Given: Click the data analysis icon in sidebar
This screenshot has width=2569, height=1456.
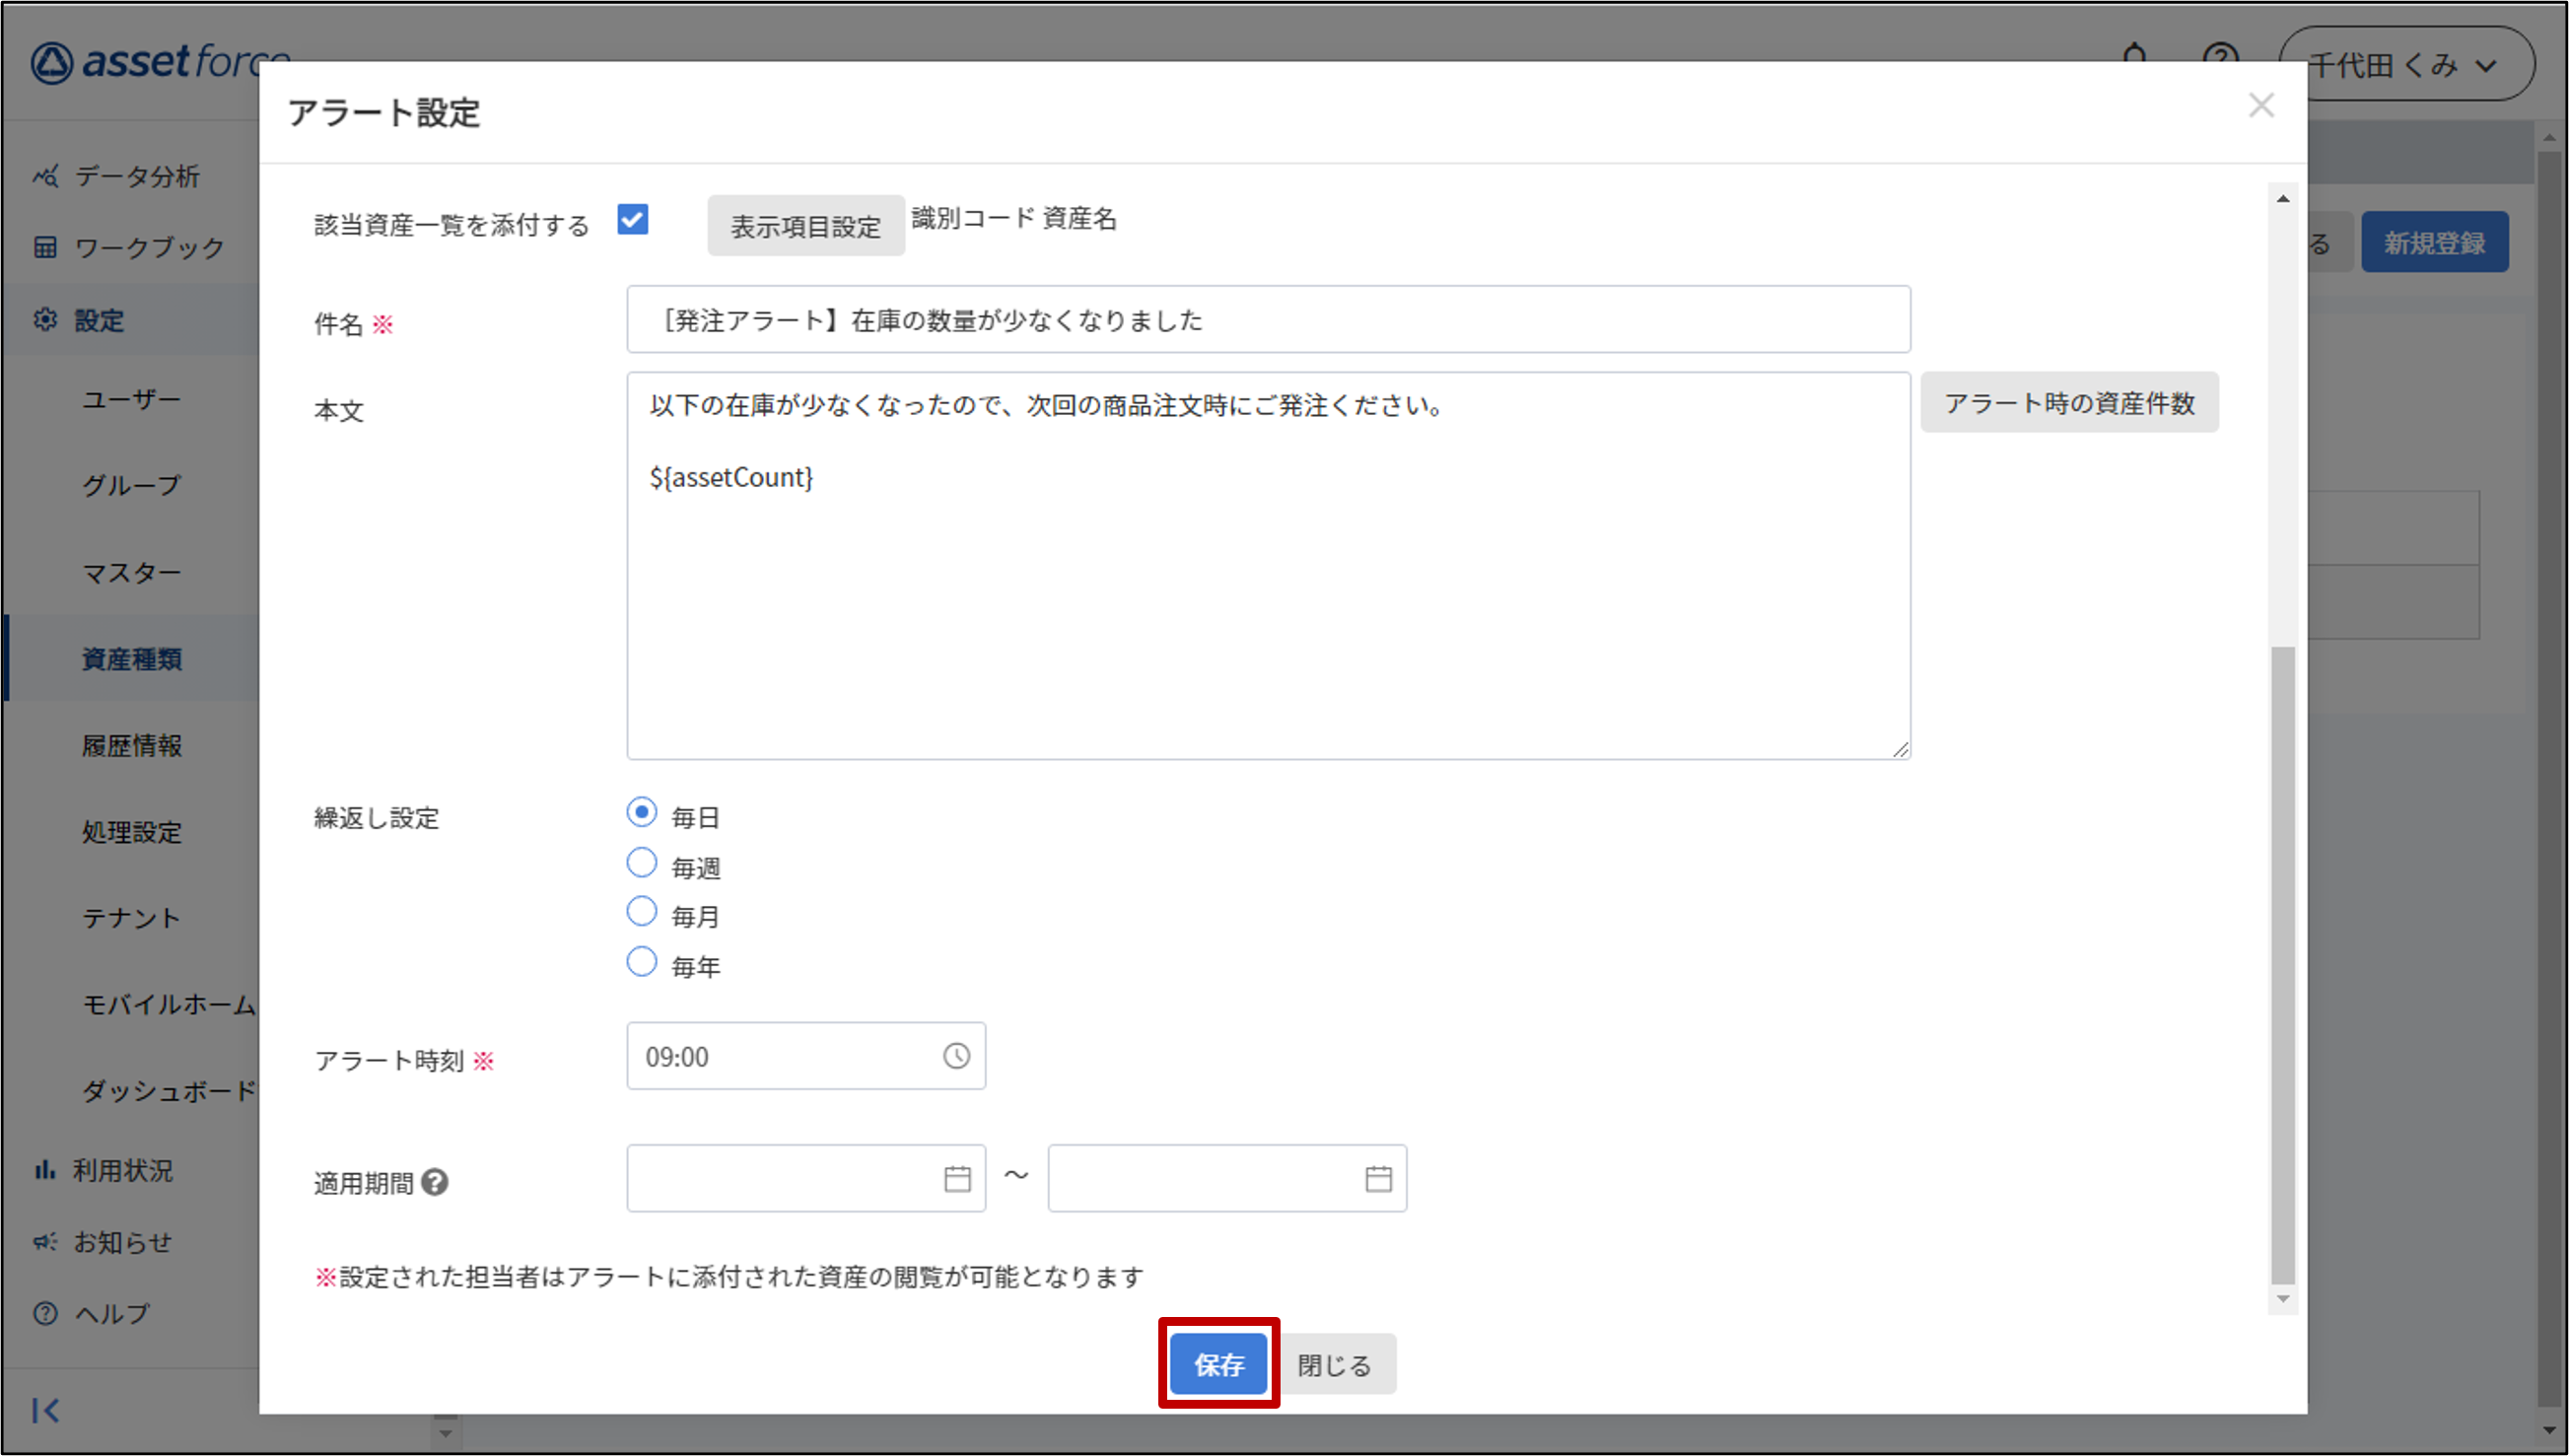Looking at the screenshot, I should coord(46,177).
